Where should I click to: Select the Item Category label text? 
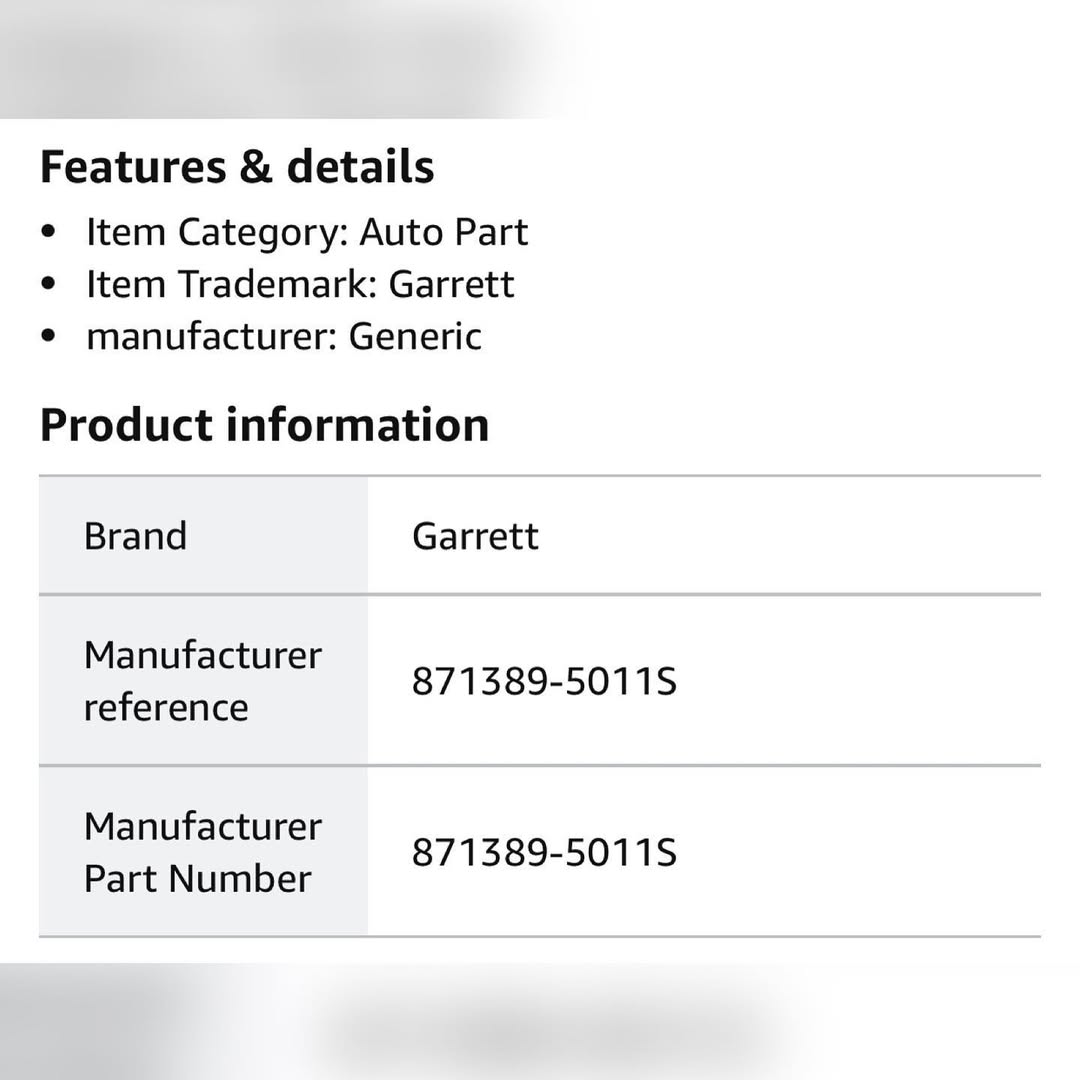point(216,233)
